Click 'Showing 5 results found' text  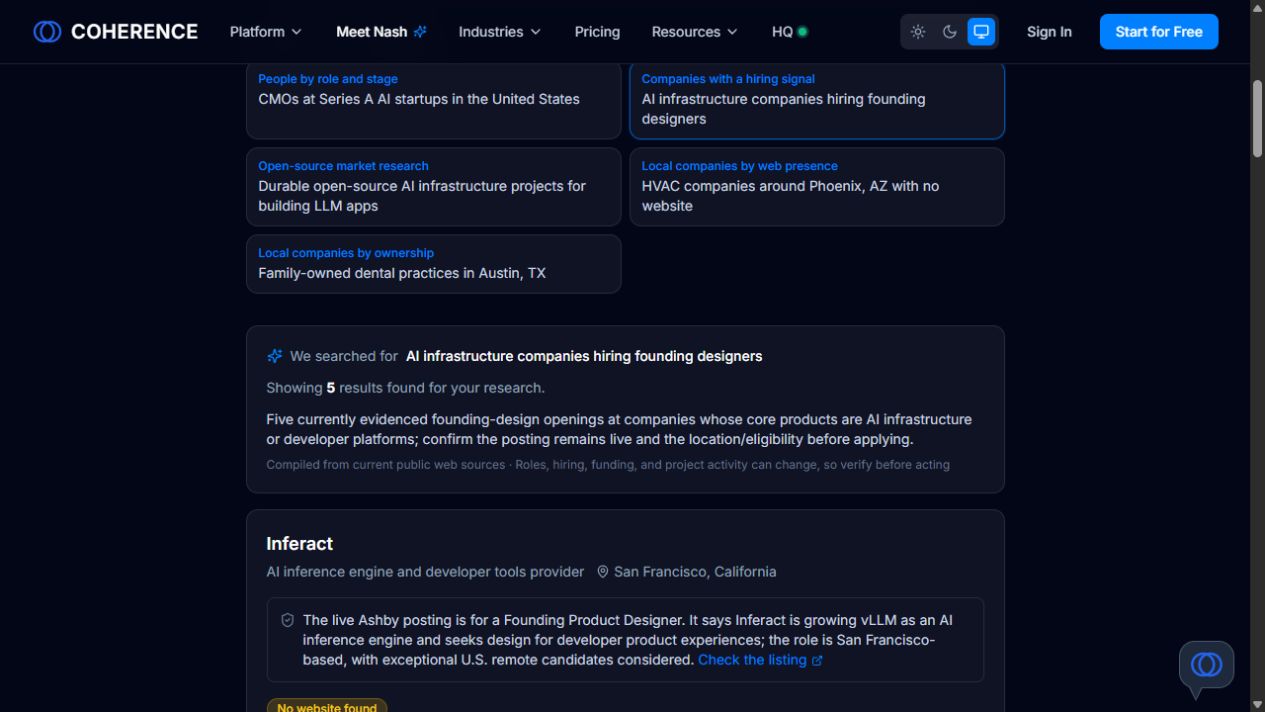pyautogui.click(x=405, y=388)
